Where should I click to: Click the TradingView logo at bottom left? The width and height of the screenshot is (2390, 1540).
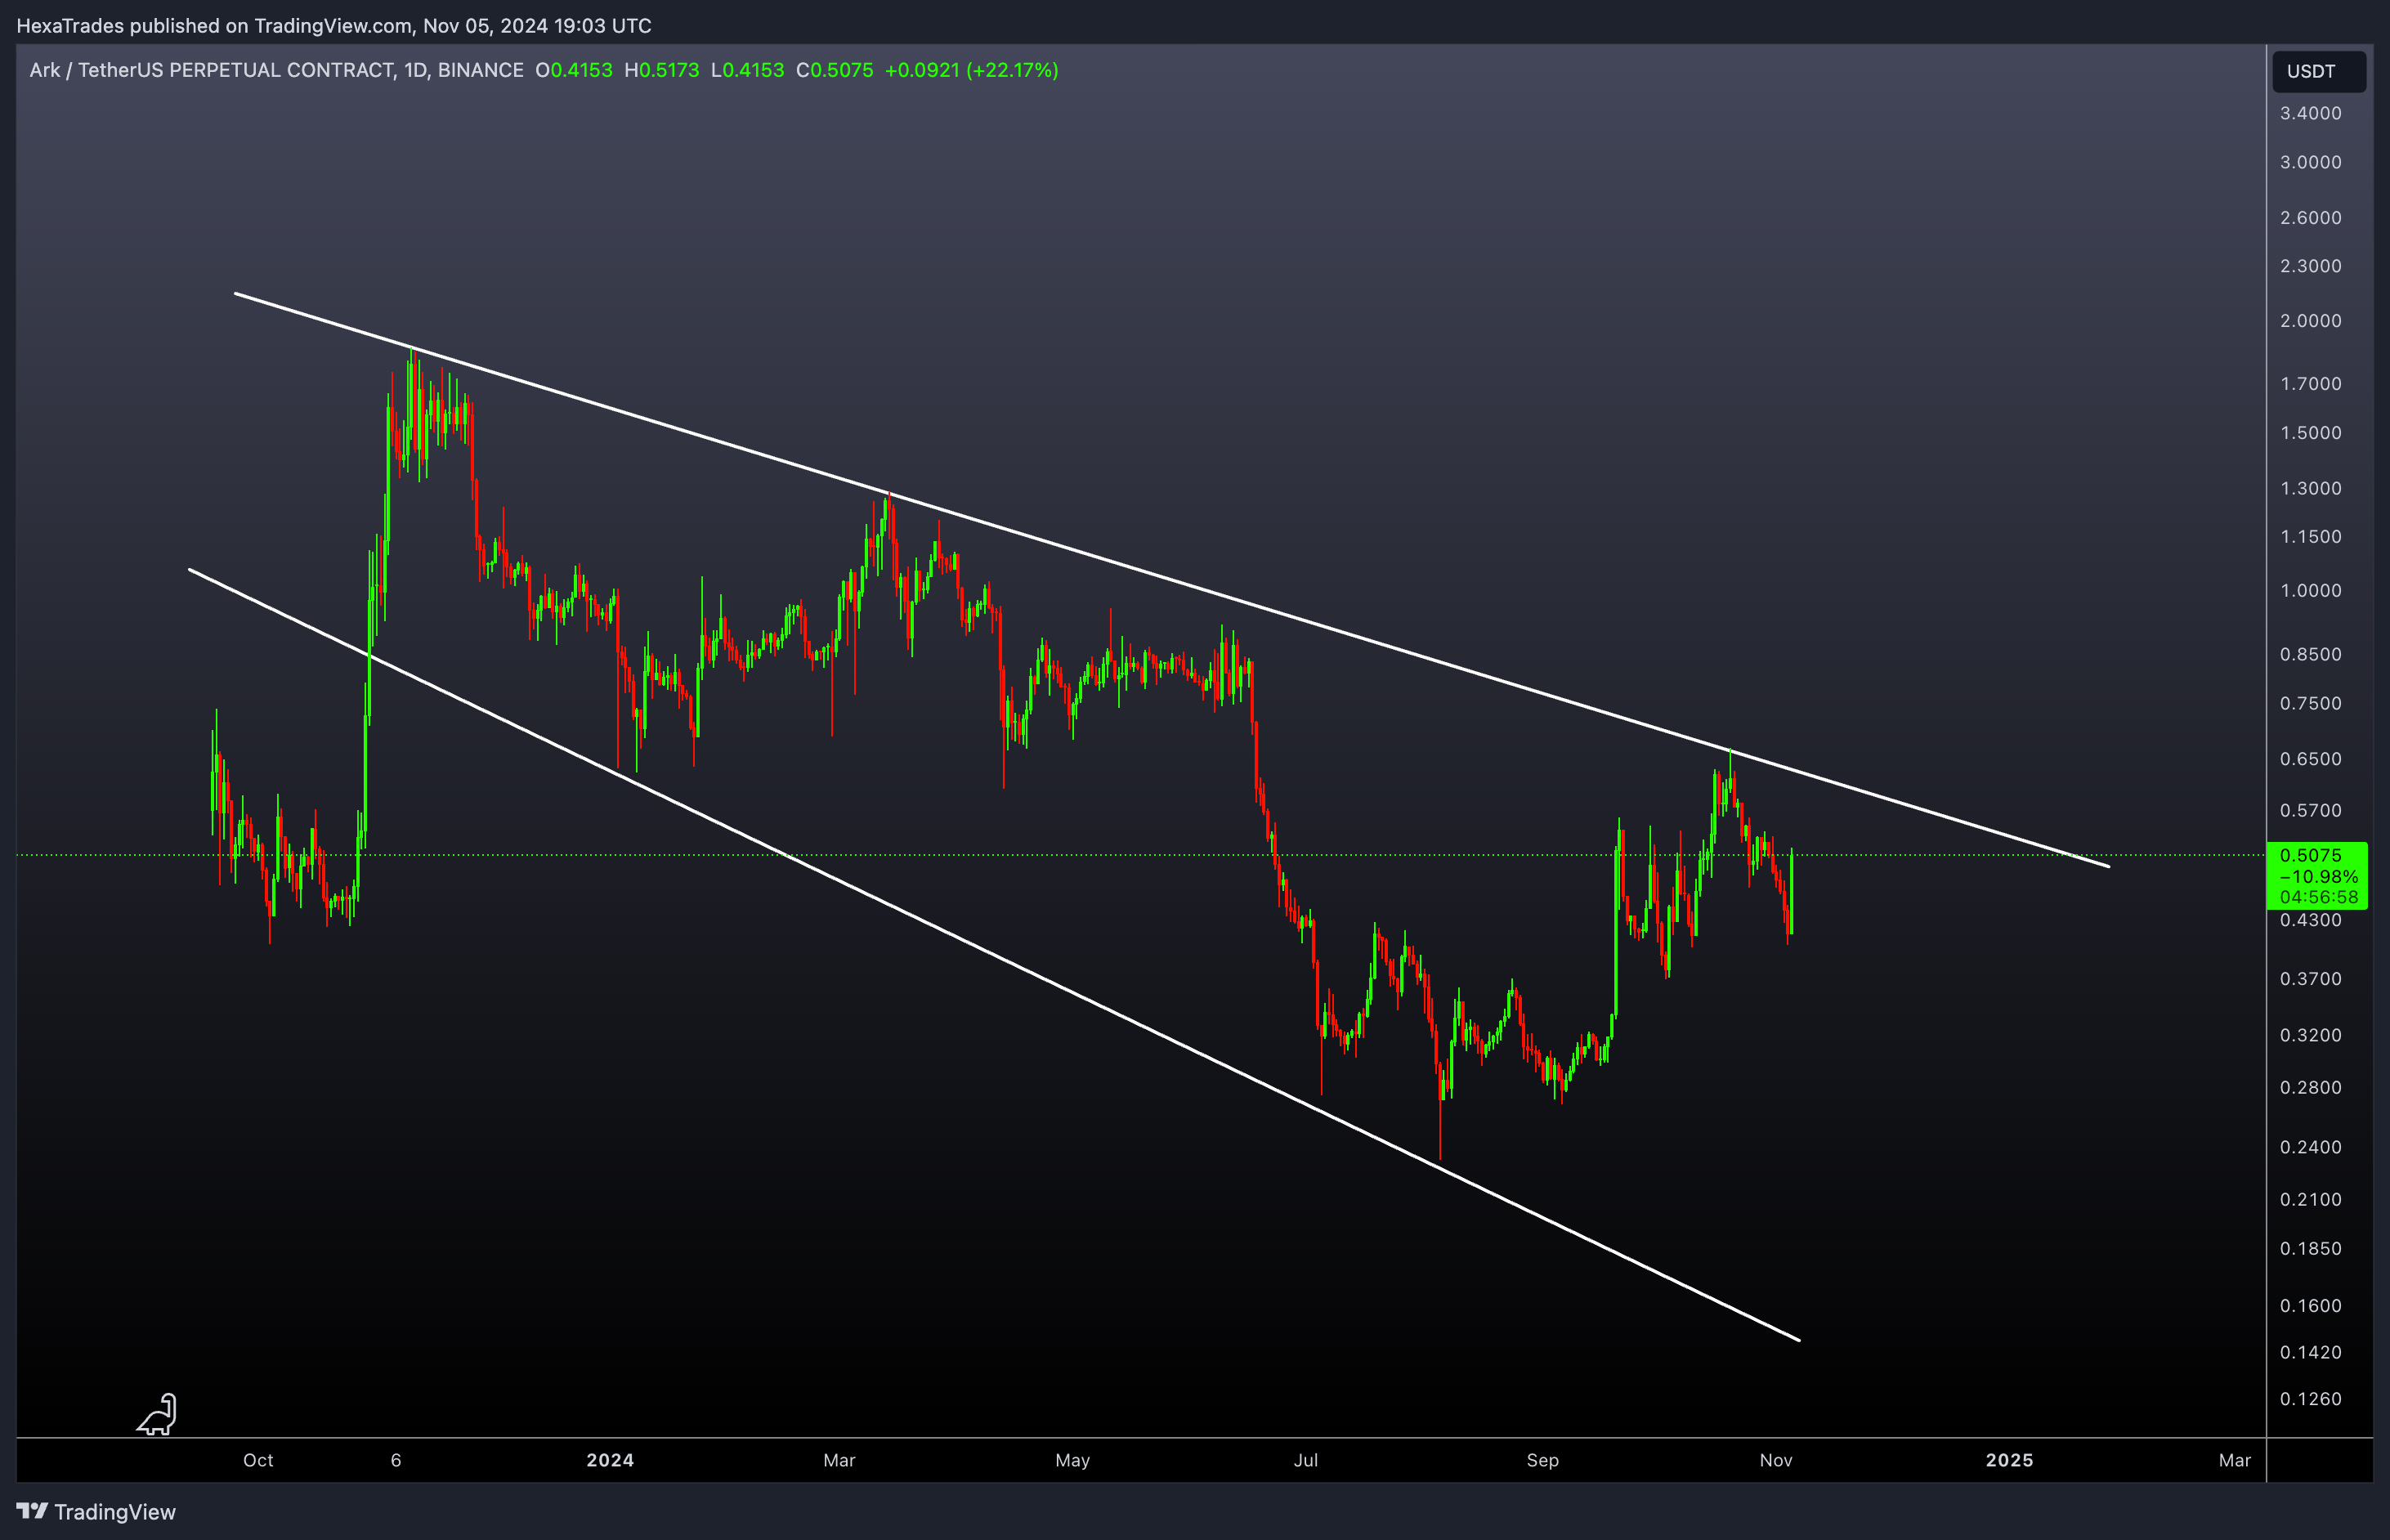(96, 1511)
